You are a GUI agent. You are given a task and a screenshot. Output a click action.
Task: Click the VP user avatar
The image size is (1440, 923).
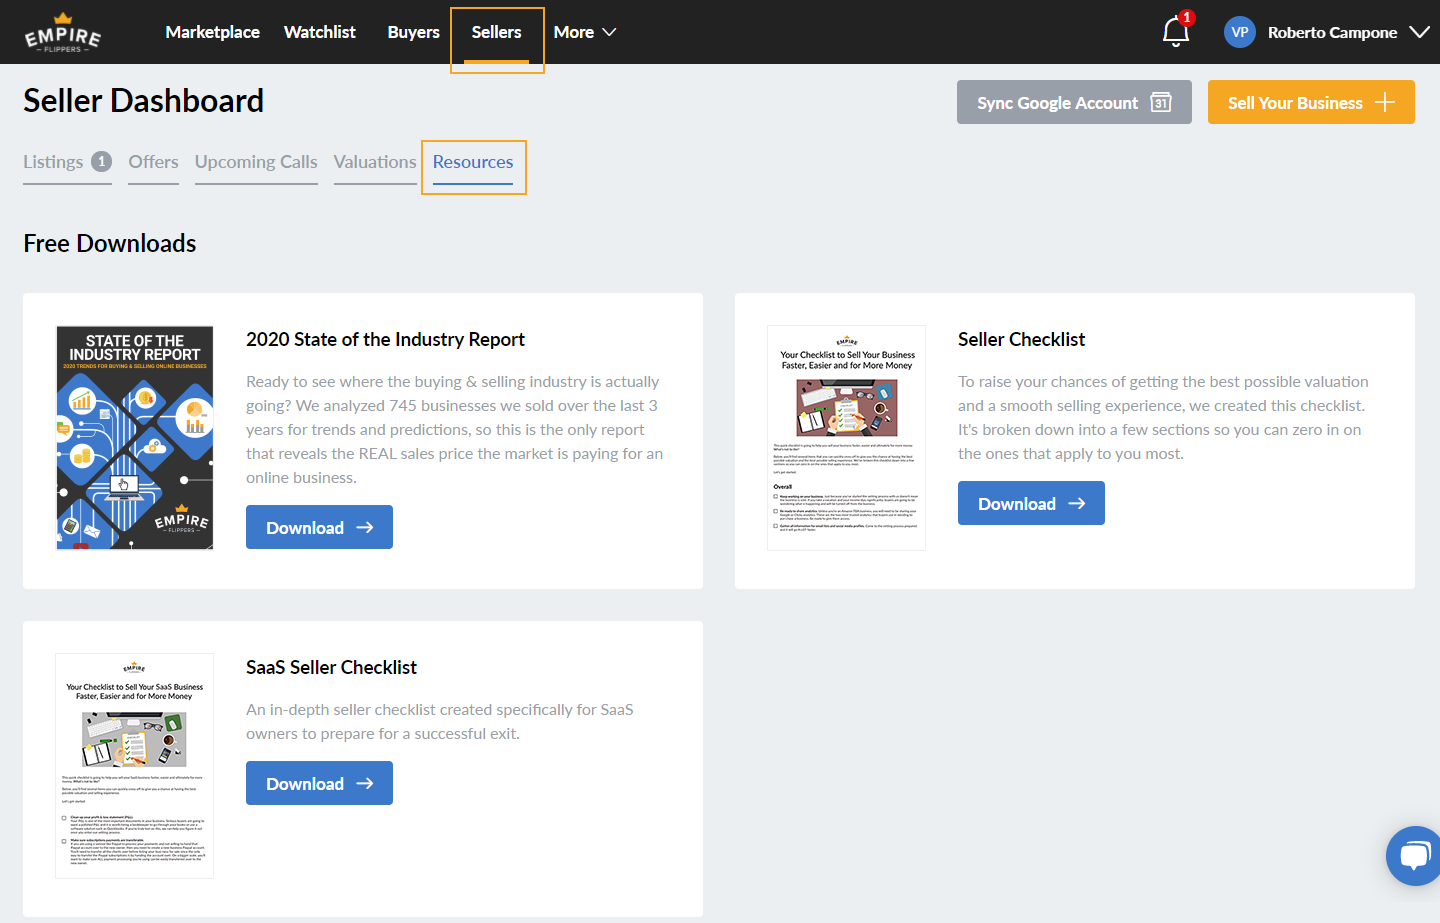click(x=1240, y=32)
